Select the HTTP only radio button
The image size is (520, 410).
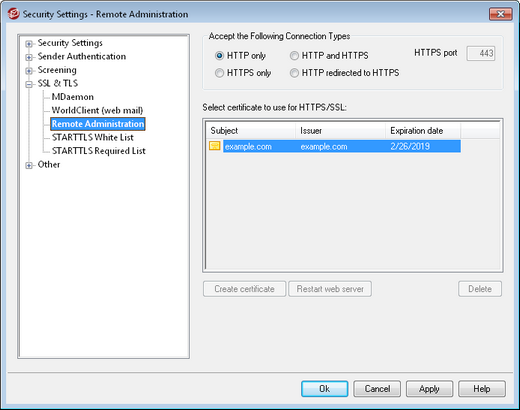point(219,56)
